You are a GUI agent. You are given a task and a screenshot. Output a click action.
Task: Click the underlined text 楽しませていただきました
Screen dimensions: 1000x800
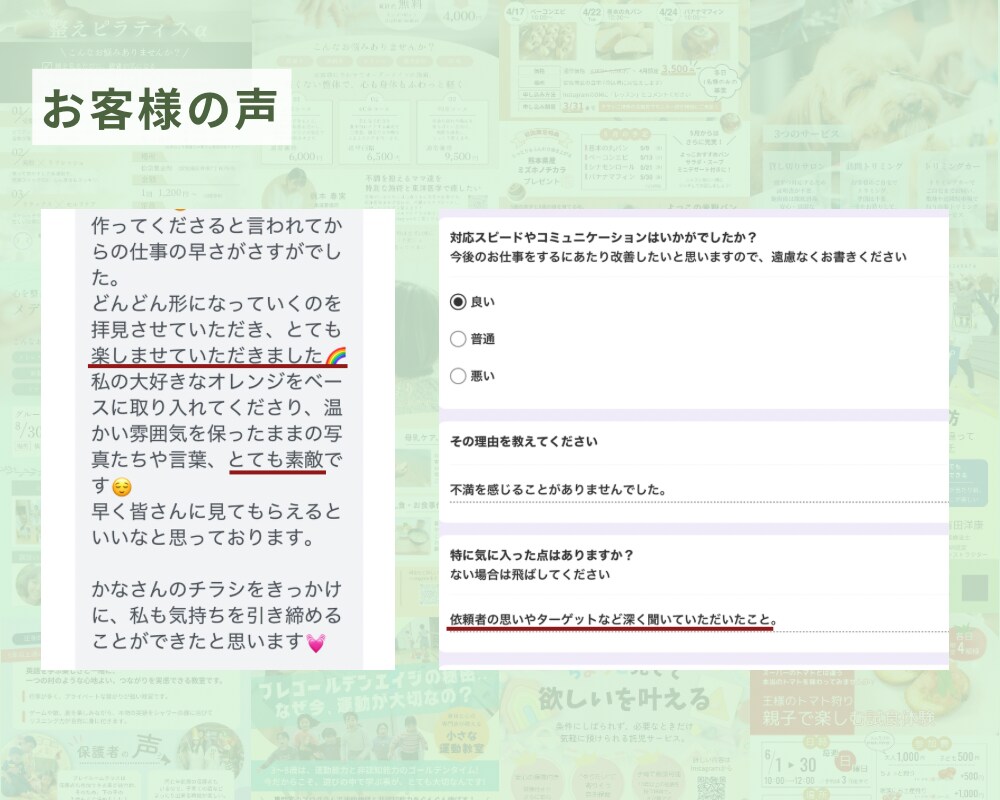207,355
